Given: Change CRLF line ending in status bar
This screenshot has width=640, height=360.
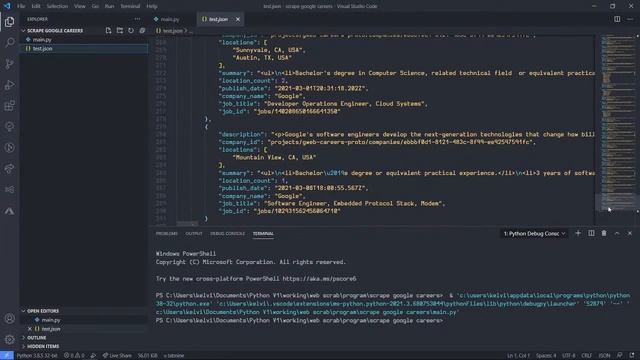Looking at the screenshot, I should (x=587, y=356).
